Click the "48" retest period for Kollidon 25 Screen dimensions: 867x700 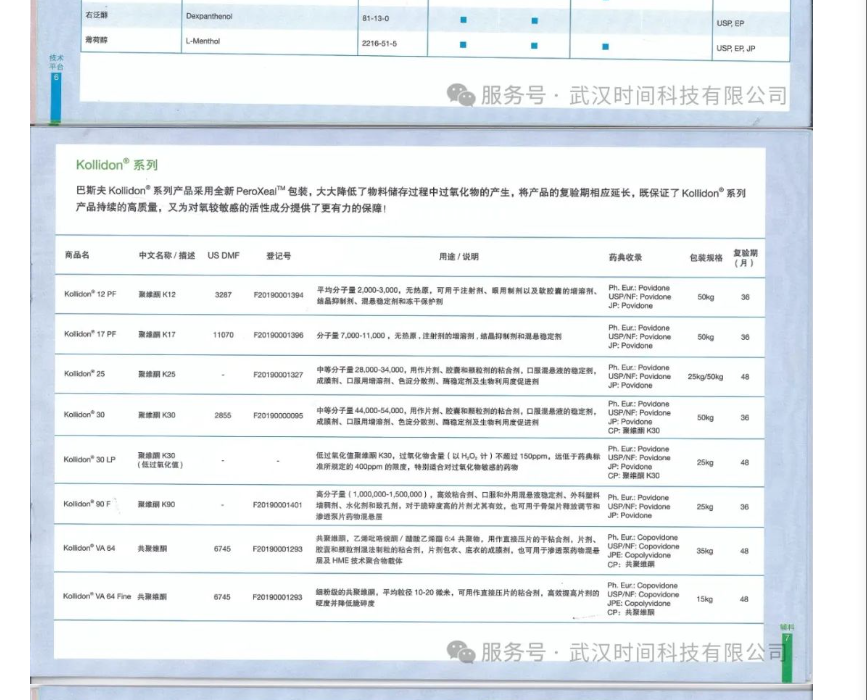745,377
